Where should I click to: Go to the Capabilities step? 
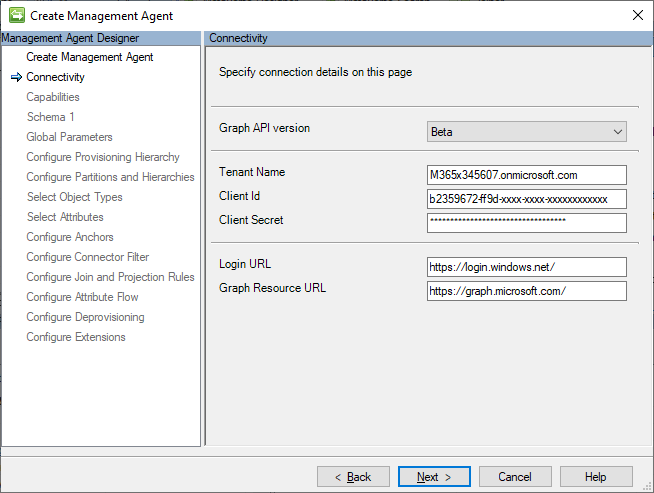pyautogui.click(x=53, y=97)
